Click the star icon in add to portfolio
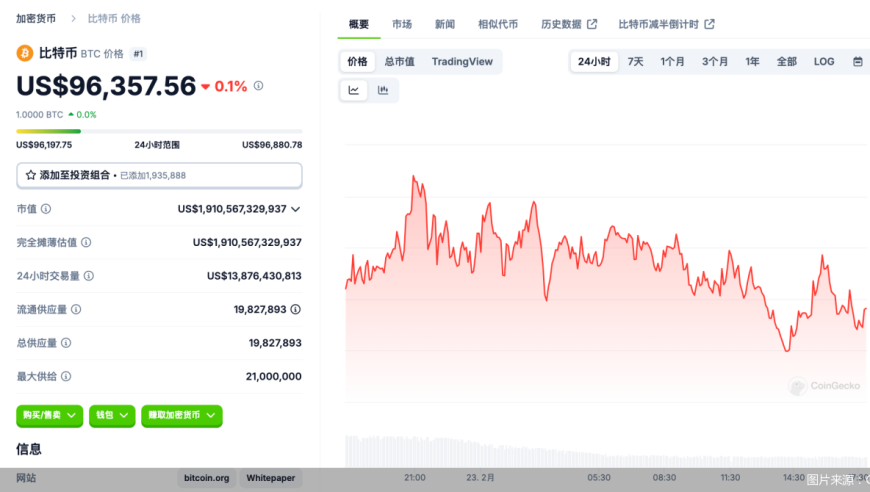Image resolution: width=870 pixels, height=492 pixels. (x=31, y=175)
